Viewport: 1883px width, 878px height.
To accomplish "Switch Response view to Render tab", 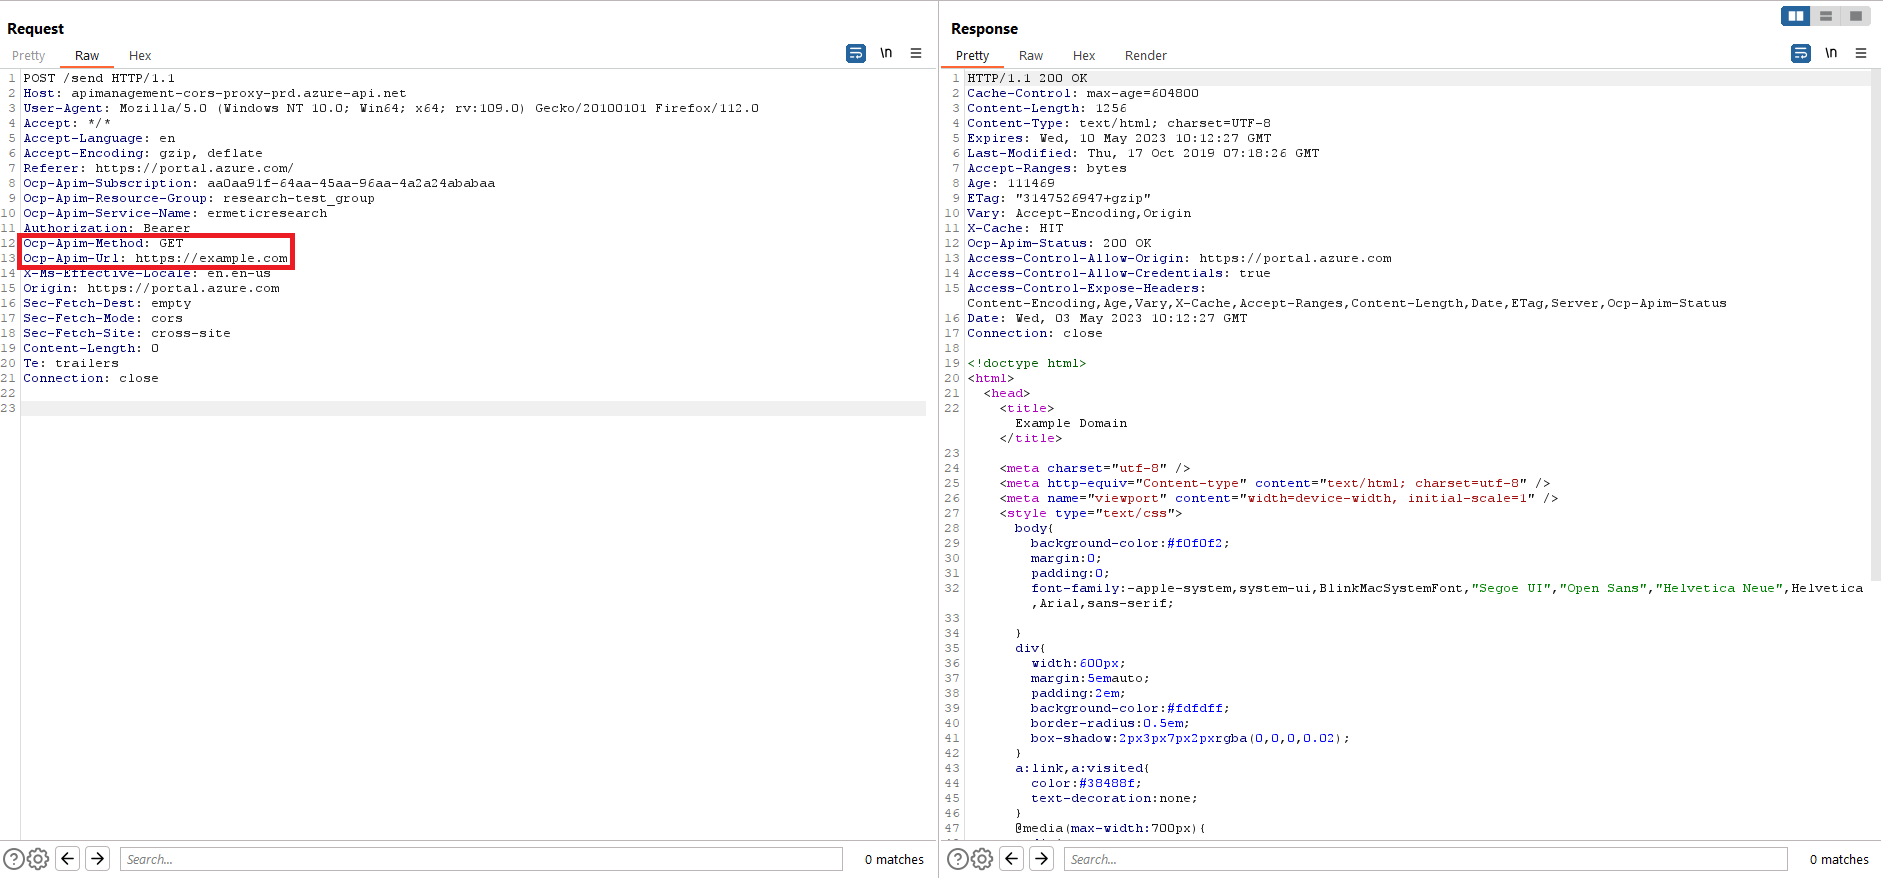I will [x=1146, y=56].
